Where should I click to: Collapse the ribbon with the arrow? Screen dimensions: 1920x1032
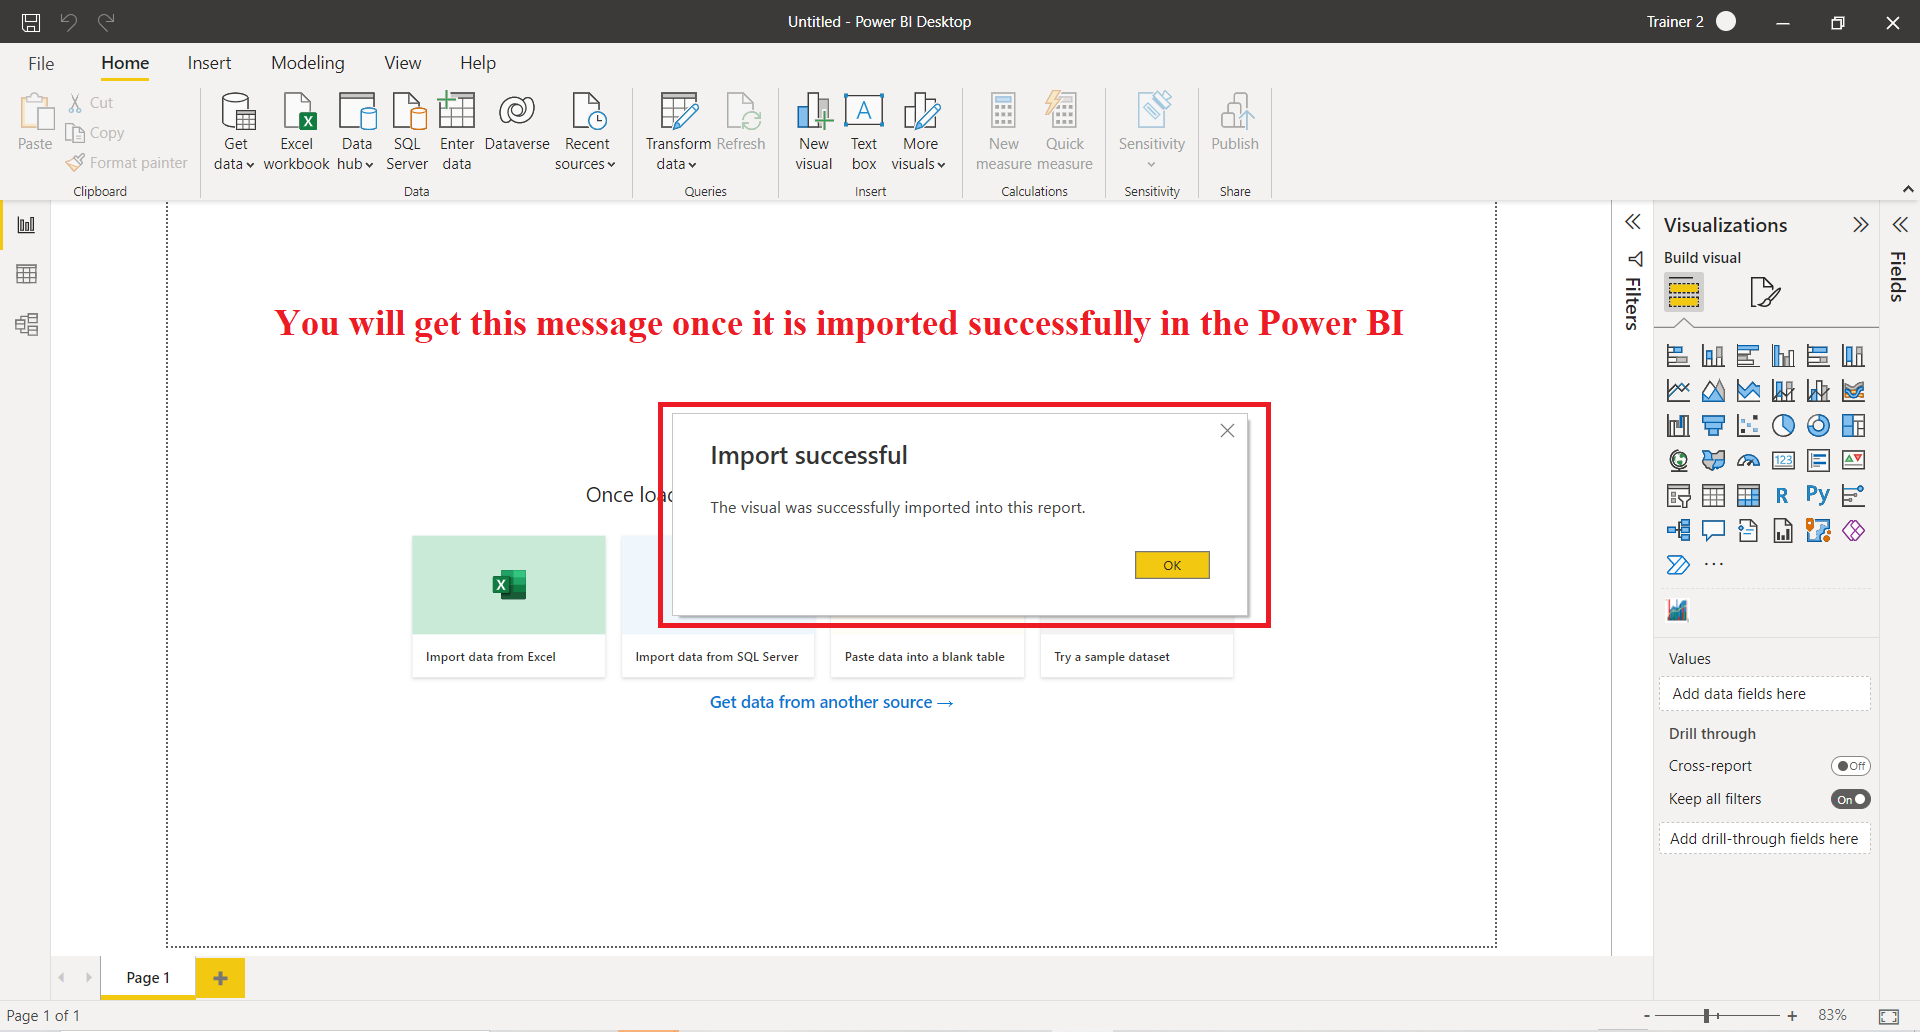point(1908,189)
